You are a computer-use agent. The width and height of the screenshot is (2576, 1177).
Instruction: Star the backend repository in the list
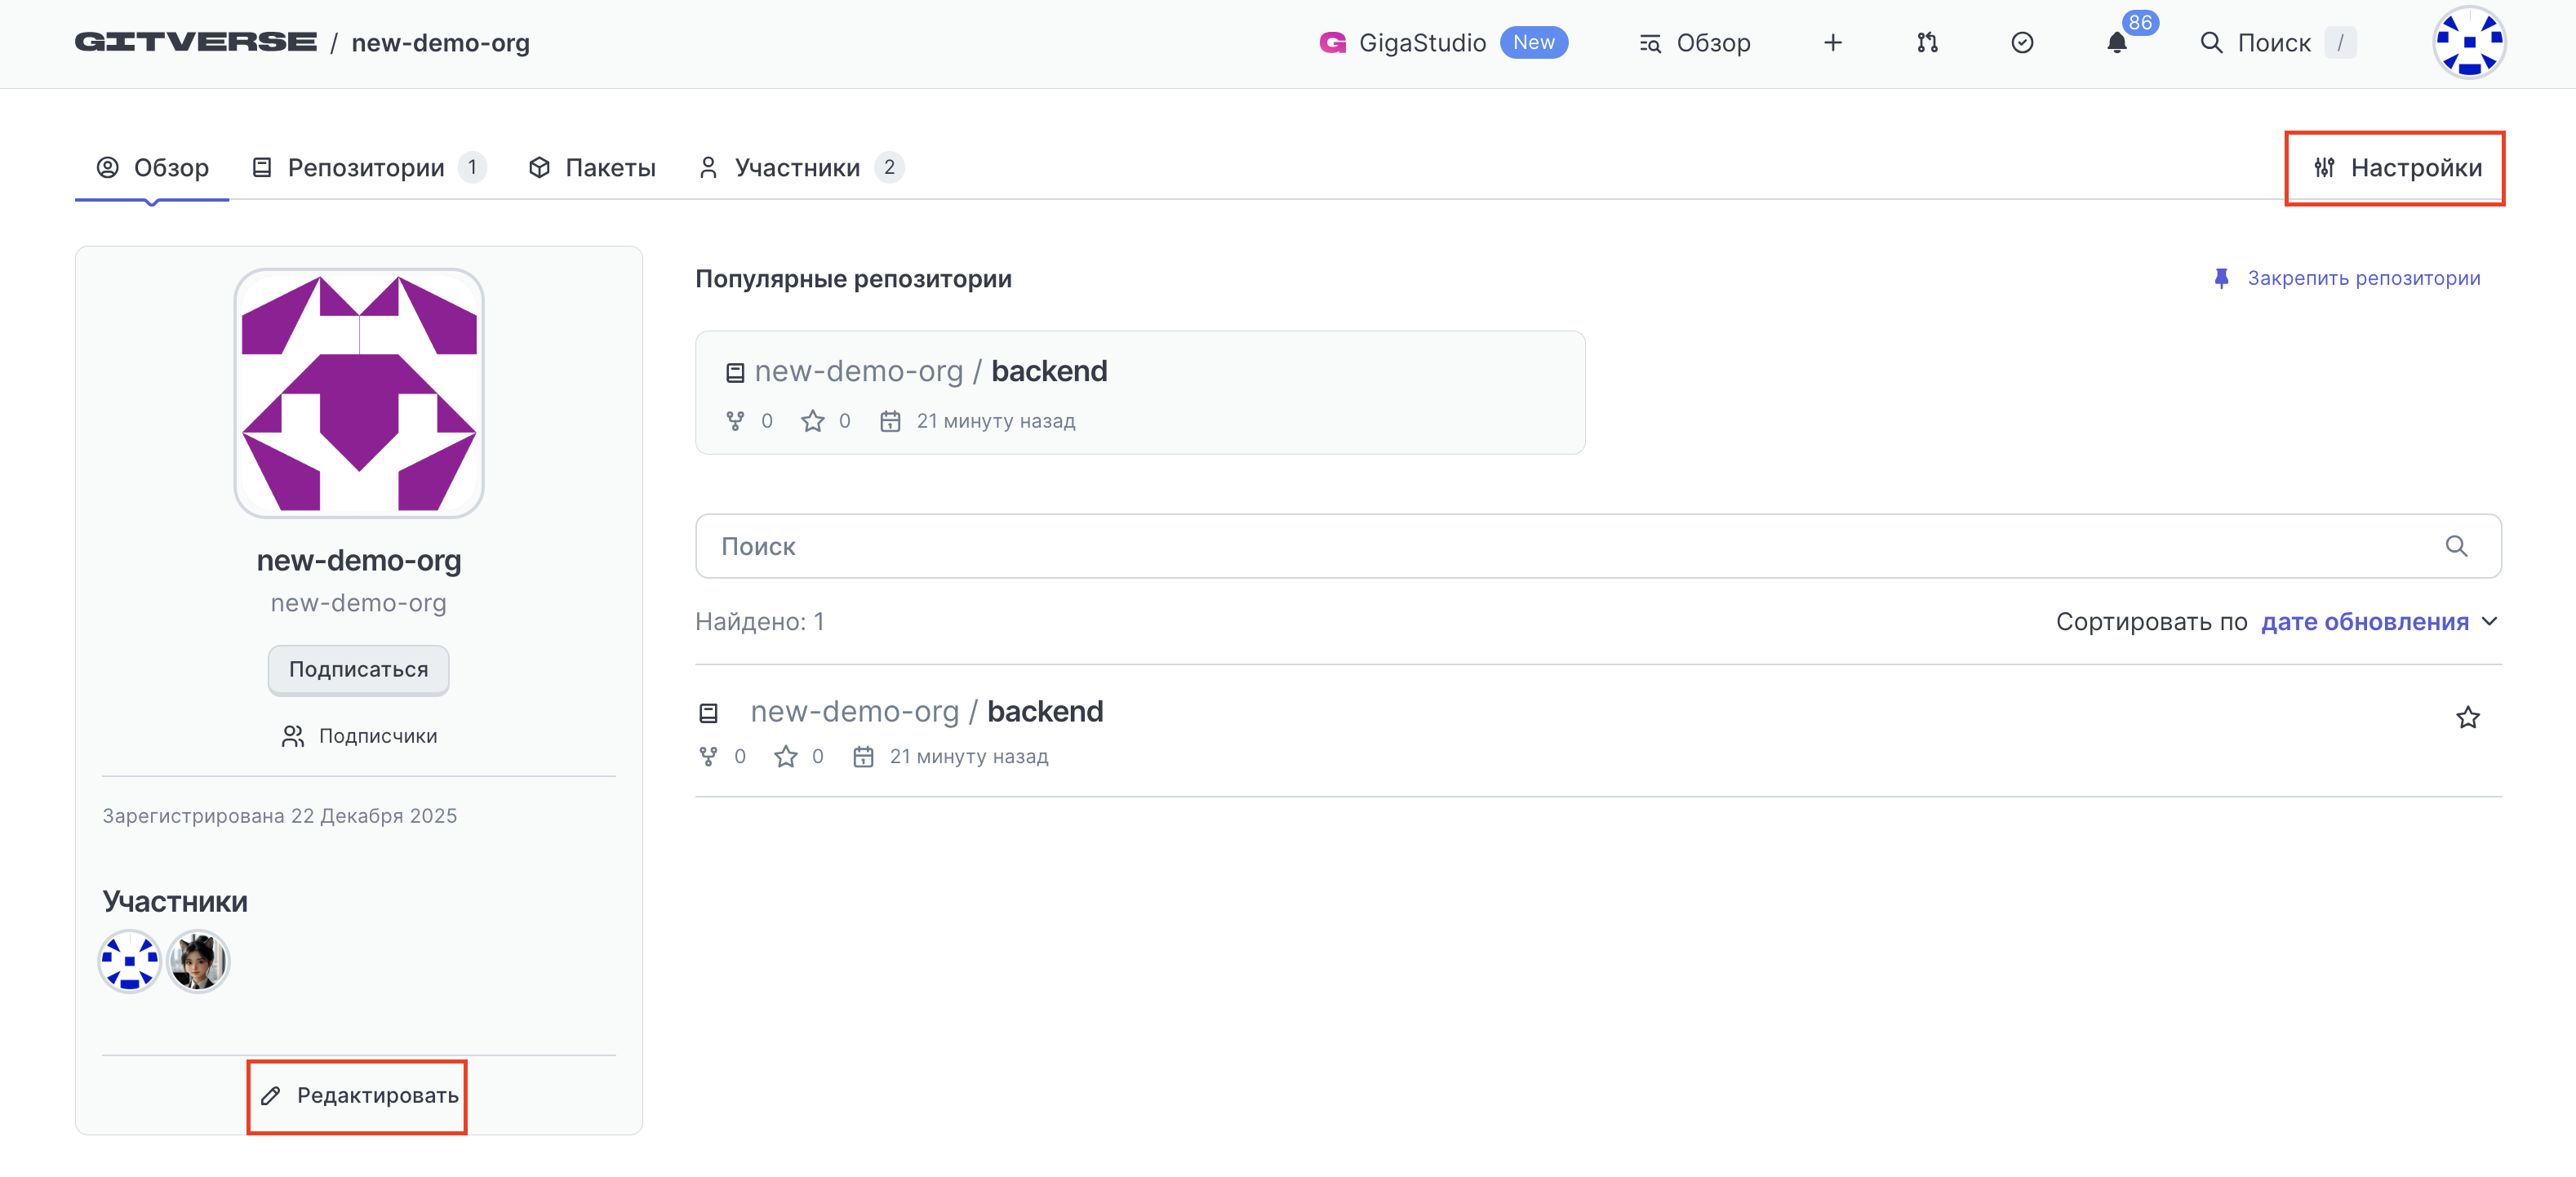(2467, 717)
